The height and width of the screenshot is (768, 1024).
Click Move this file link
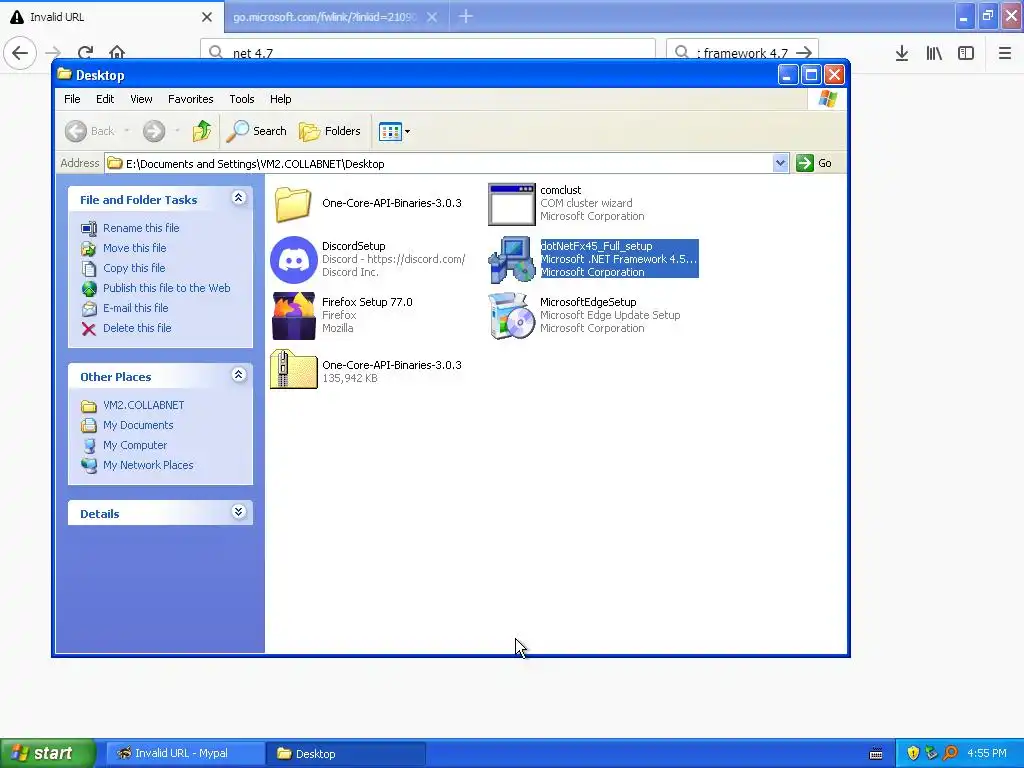[x=135, y=248]
